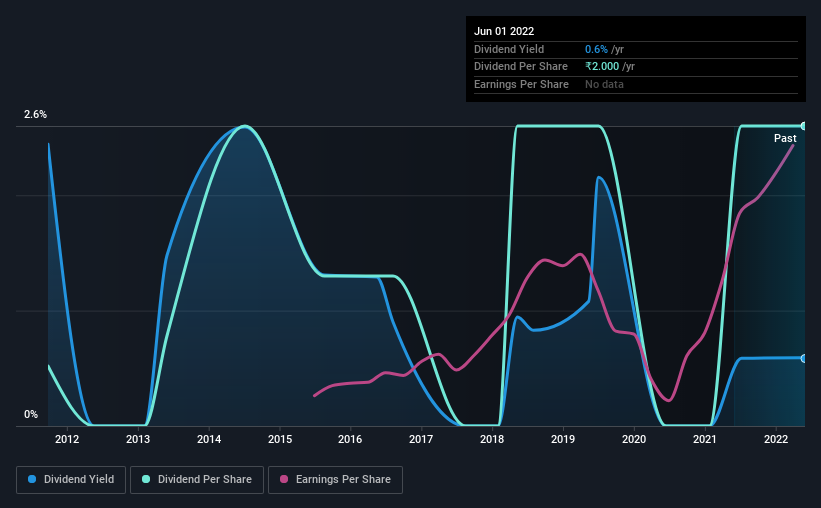Screen dimensions: 821x508
Task: Select the 2016 x-axis label
Action: 350,439
